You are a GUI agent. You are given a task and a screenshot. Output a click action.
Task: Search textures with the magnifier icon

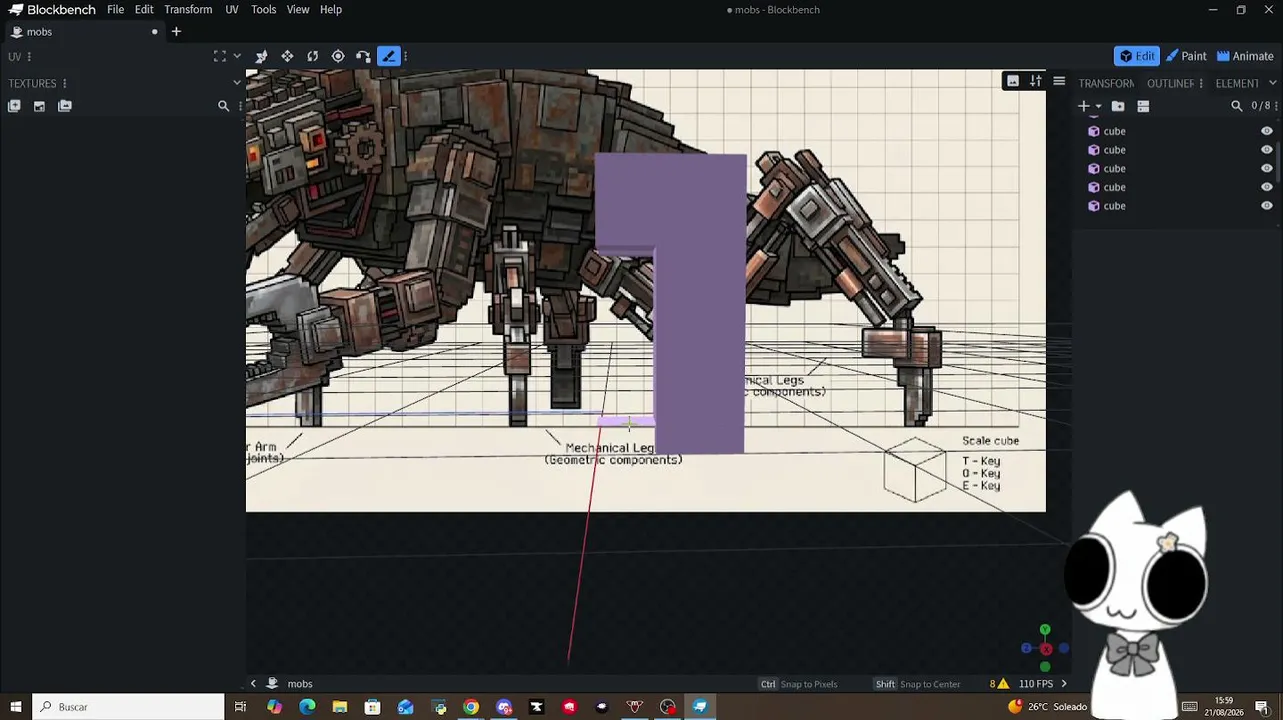223,106
